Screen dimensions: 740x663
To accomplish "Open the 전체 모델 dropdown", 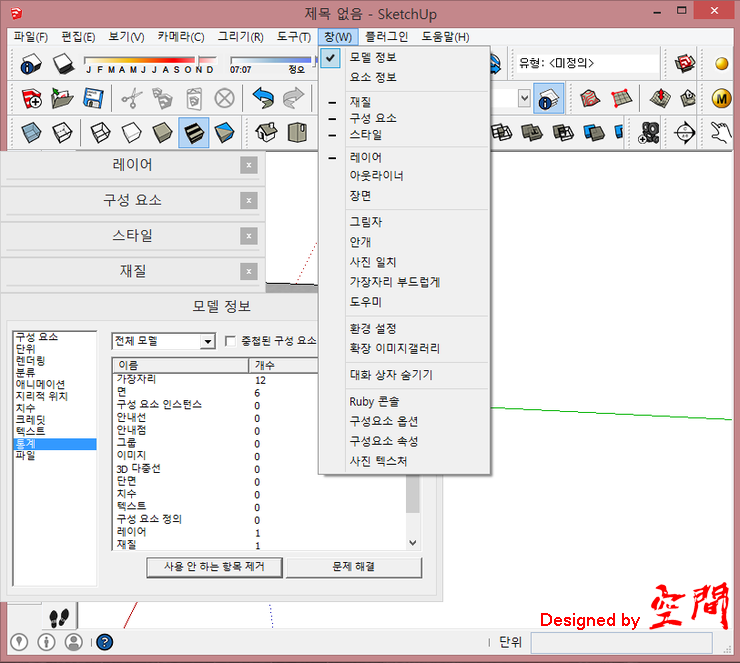I will click(163, 341).
